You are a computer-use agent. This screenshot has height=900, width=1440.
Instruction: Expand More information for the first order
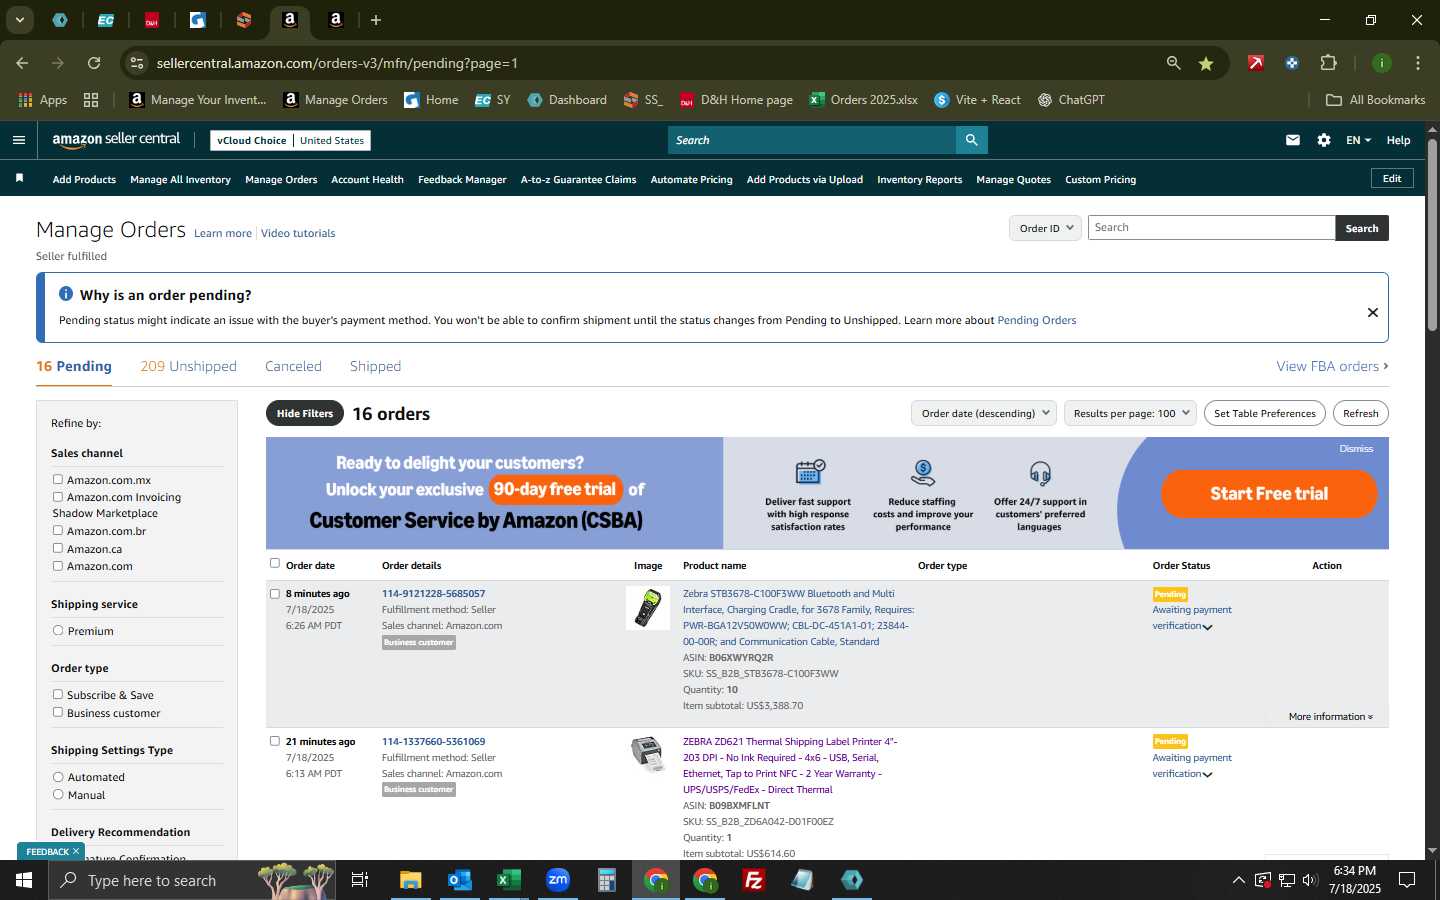tap(1330, 716)
